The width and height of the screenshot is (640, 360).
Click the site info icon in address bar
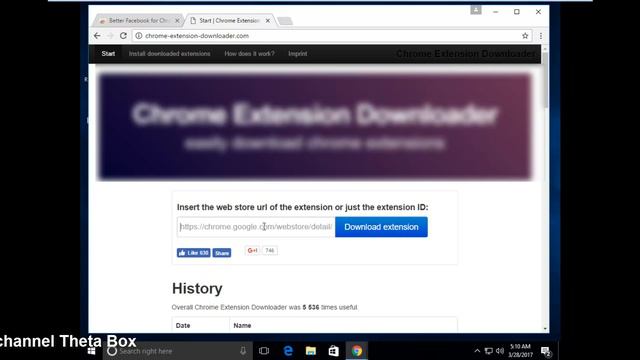139,36
